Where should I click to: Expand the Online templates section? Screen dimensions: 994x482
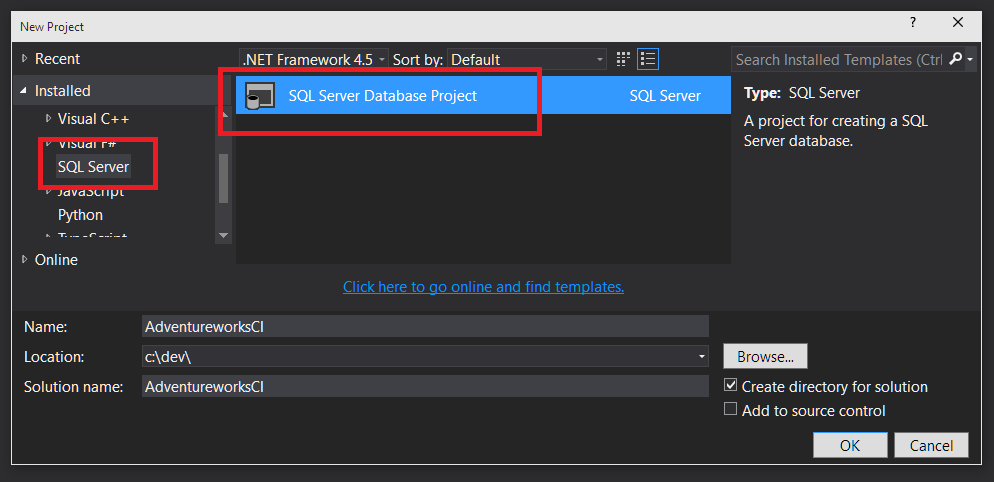(x=25, y=260)
